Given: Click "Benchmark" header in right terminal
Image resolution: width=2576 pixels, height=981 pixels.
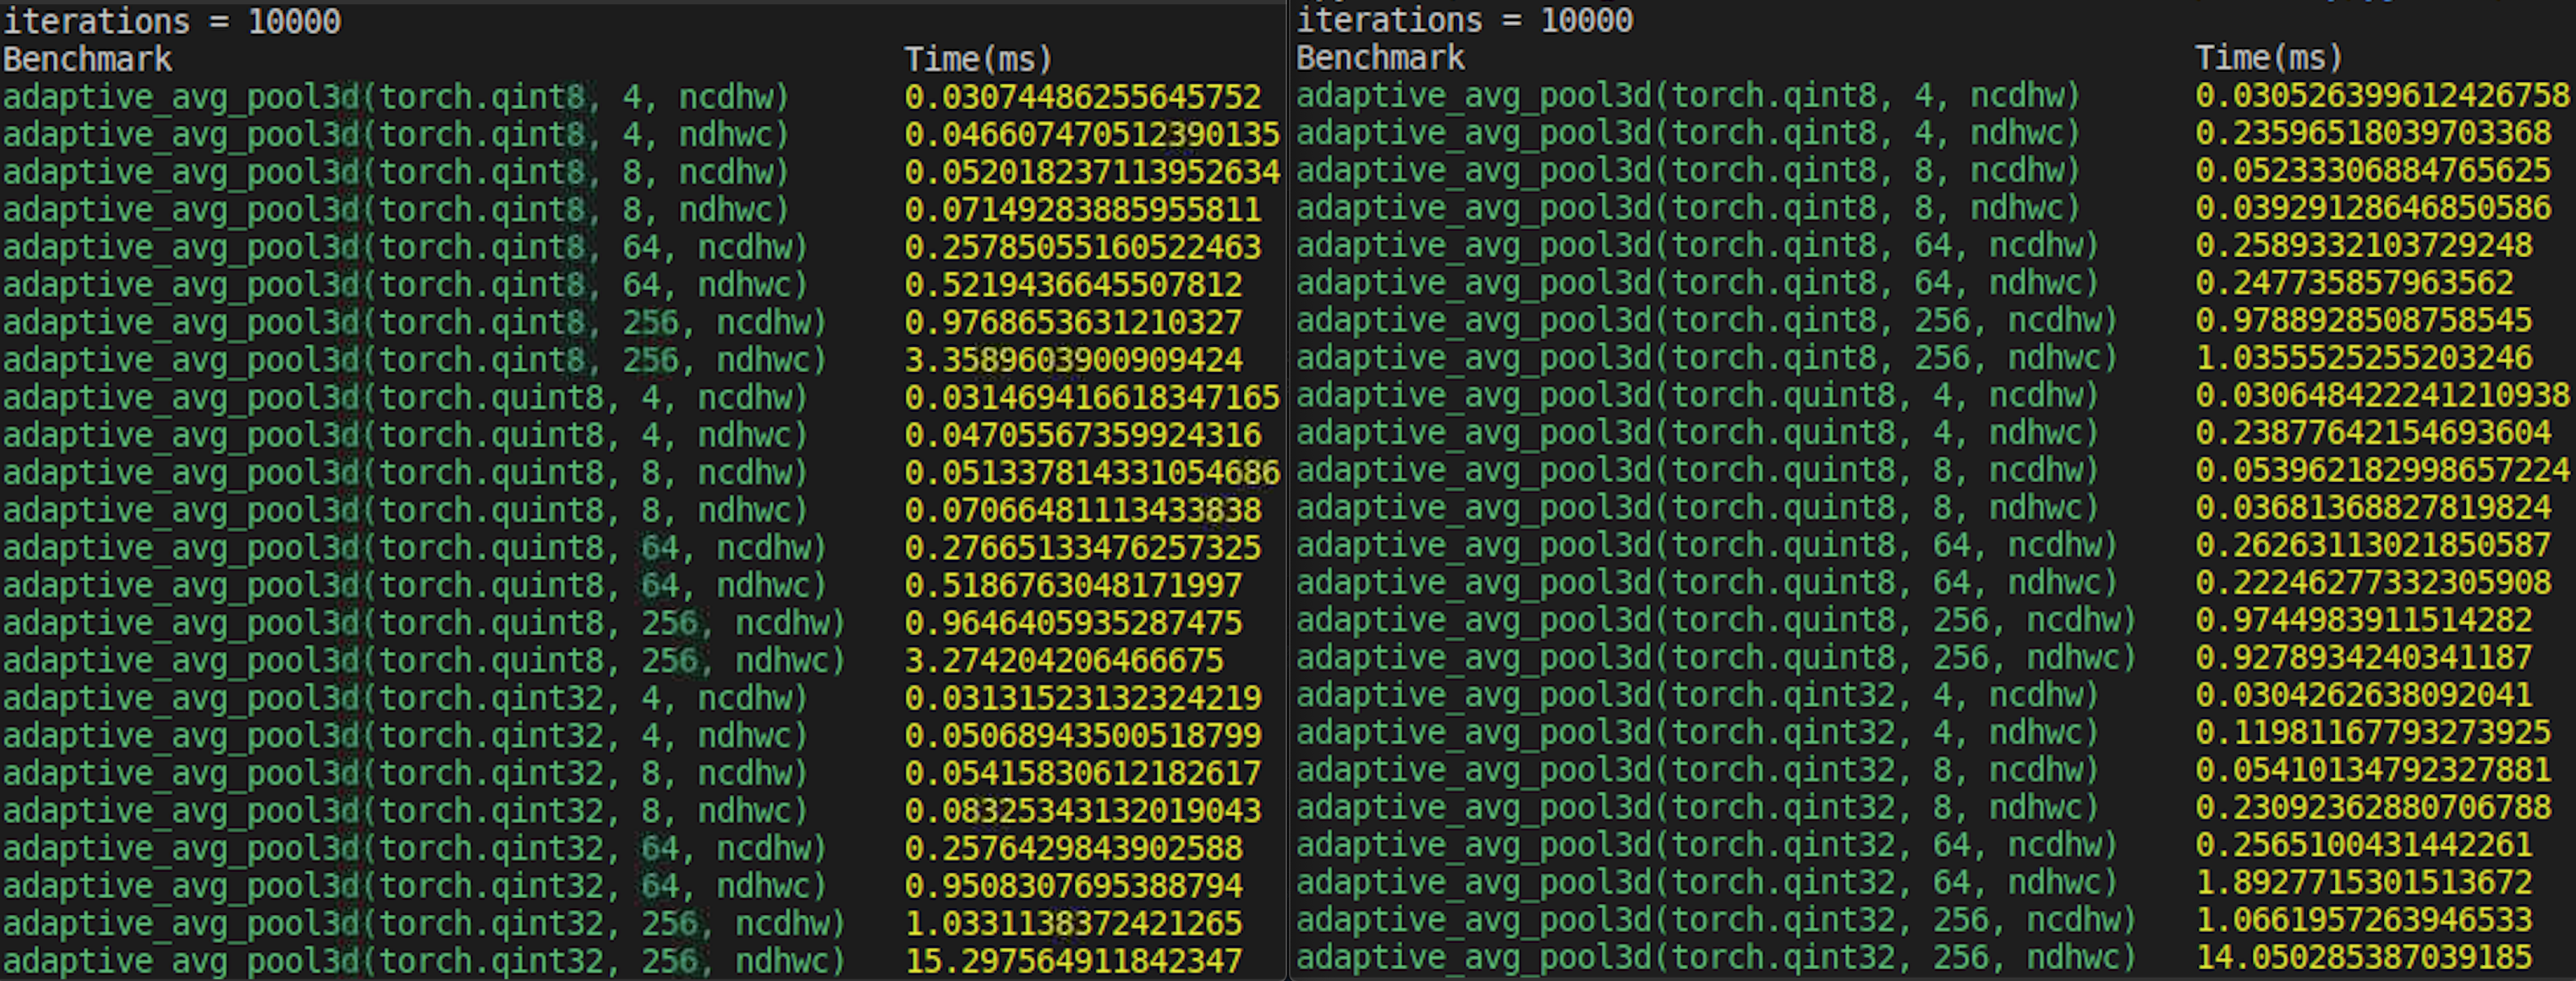Looking at the screenshot, I should coord(1380,58).
